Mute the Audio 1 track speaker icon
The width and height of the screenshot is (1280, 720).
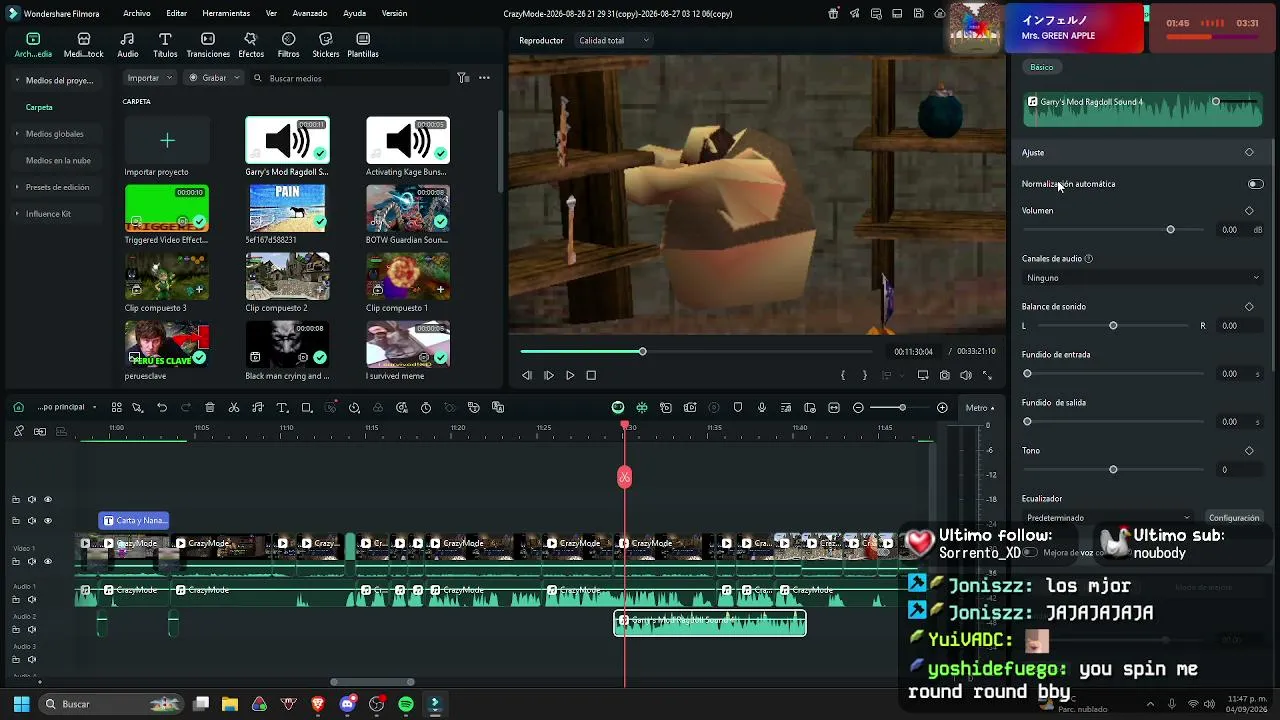point(32,600)
